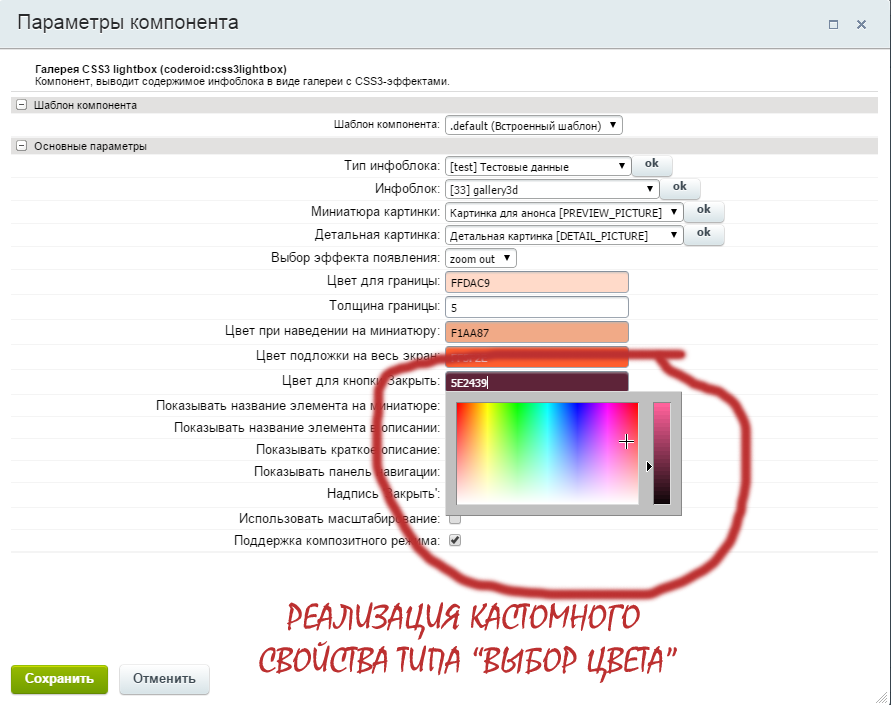
Task: Open the "Миниатюра картинки" dropdown
Action: 564,212
